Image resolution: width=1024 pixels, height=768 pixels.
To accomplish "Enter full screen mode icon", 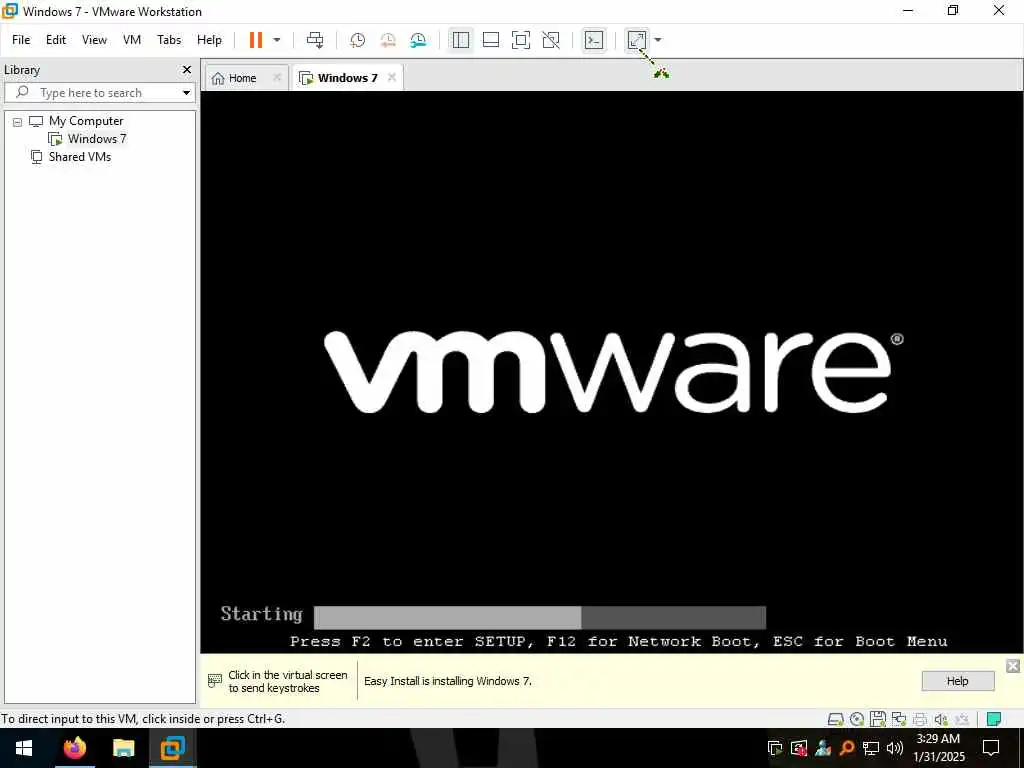I will [520, 40].
